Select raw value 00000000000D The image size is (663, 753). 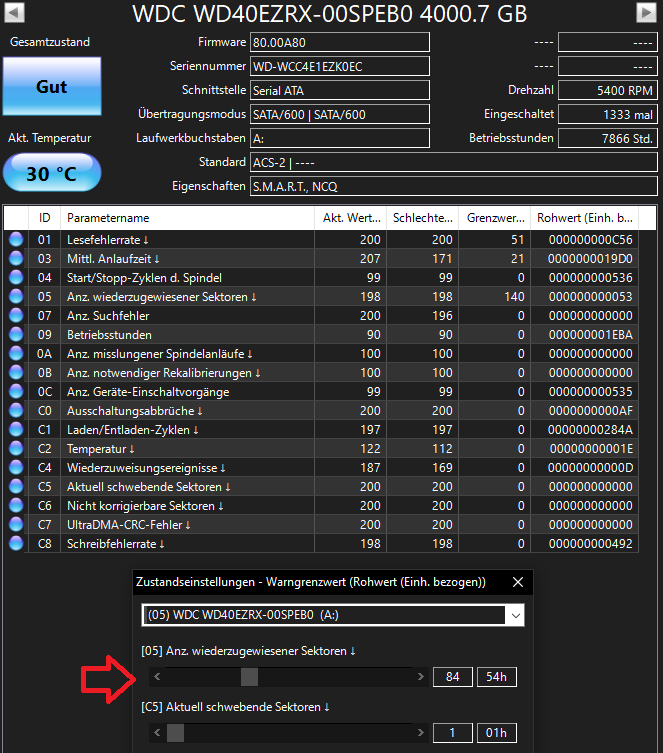click(591, 468)
